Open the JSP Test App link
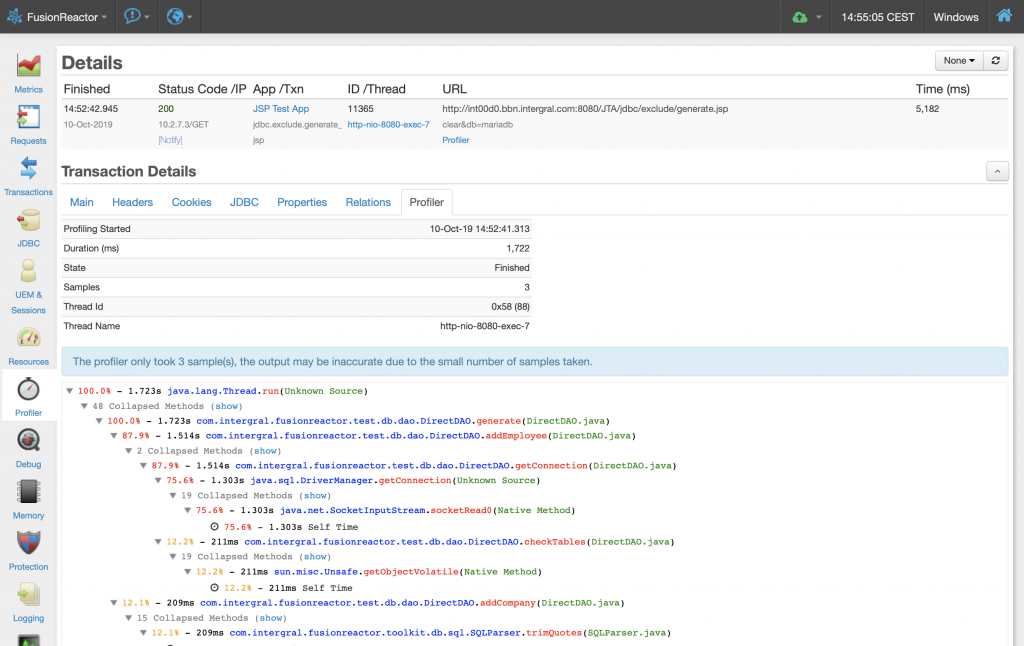 click(x=281, y=109)
